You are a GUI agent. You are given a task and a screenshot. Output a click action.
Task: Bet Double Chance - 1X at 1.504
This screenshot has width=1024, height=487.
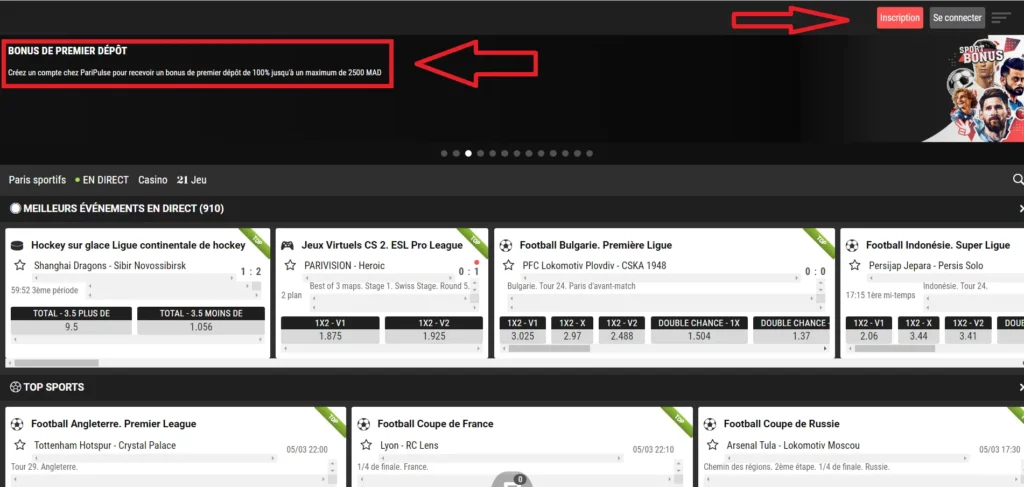(699, 330)
